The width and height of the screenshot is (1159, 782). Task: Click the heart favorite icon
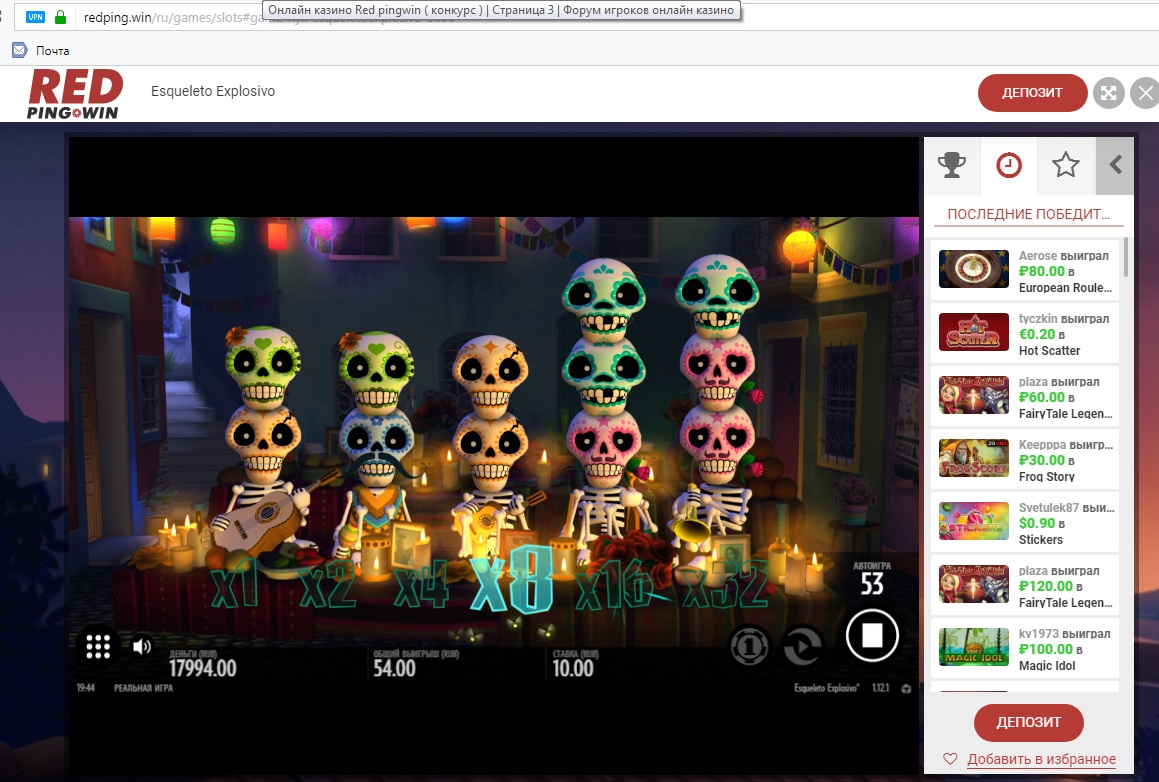(x=951, y=759)
